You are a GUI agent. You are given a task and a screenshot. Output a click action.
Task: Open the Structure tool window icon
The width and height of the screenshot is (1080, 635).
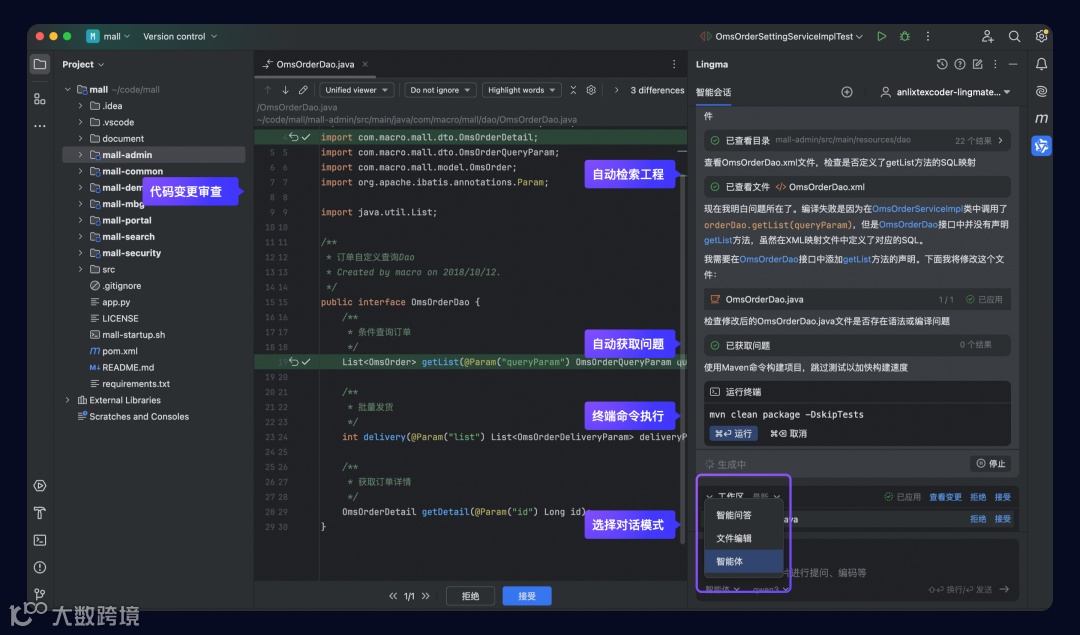click(x=40, y=98)
